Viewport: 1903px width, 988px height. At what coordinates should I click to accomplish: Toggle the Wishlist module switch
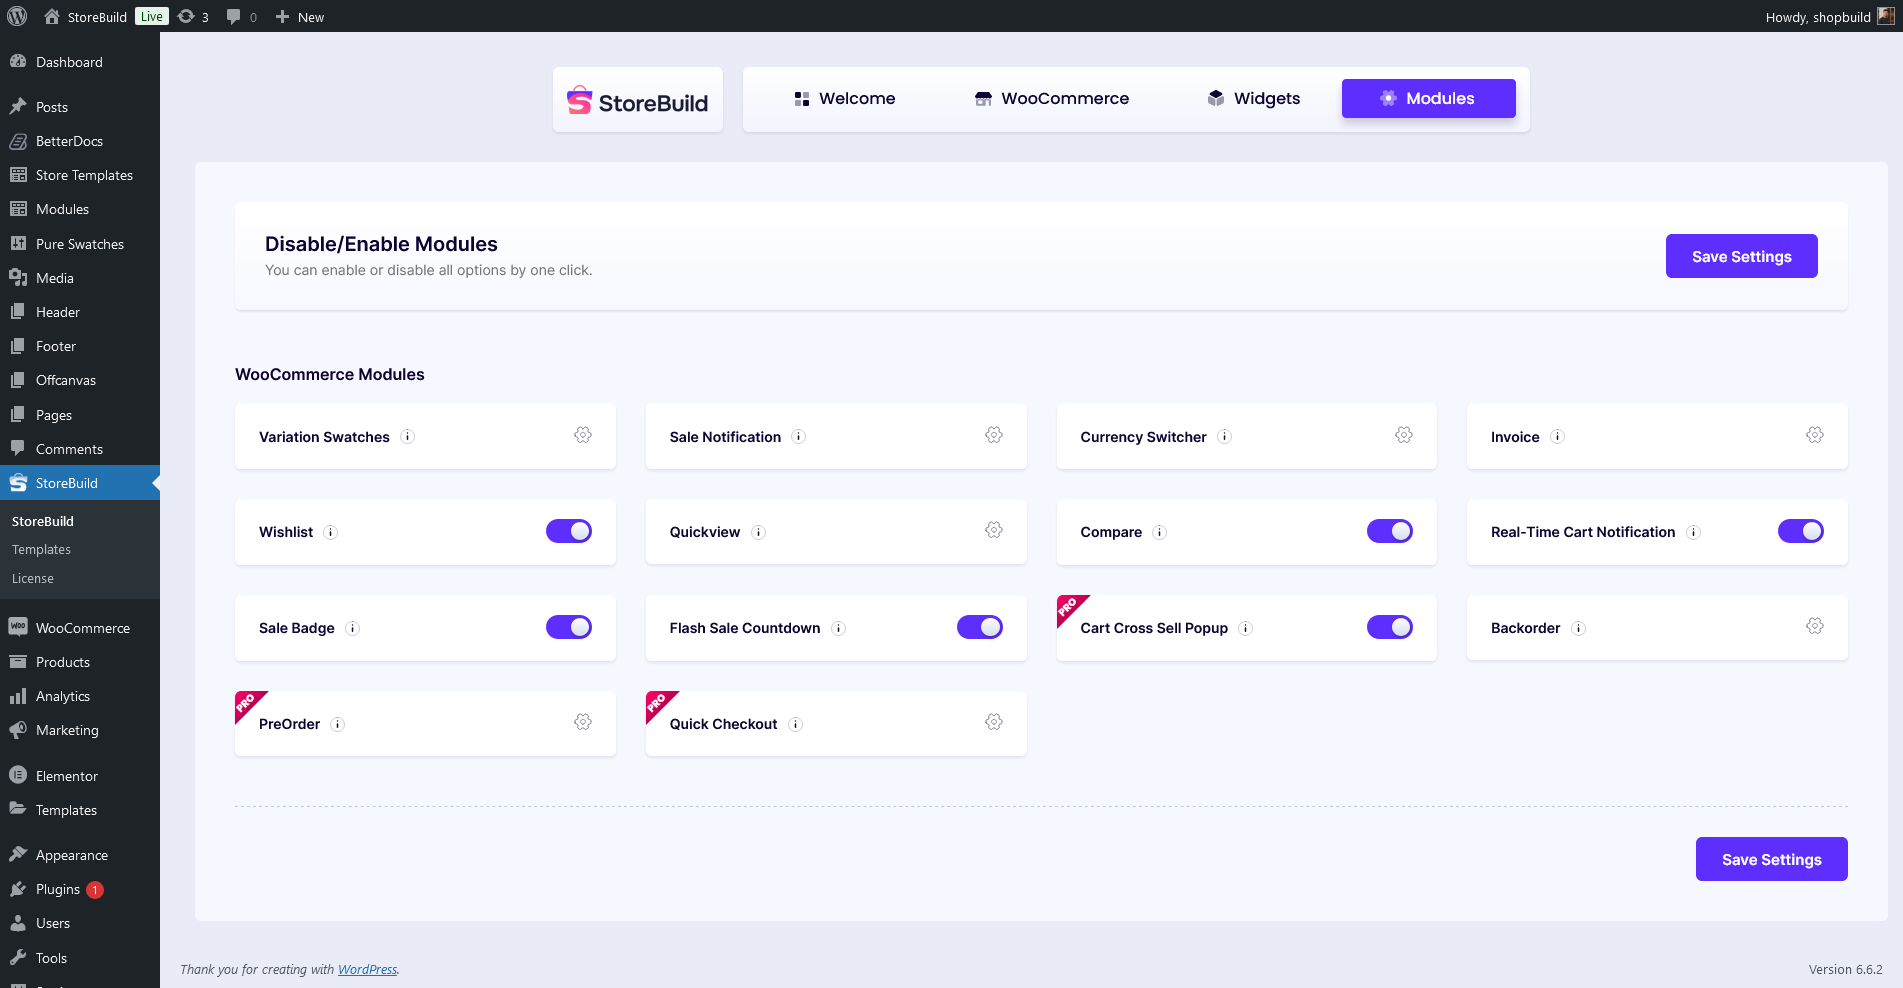click(569, 531)
